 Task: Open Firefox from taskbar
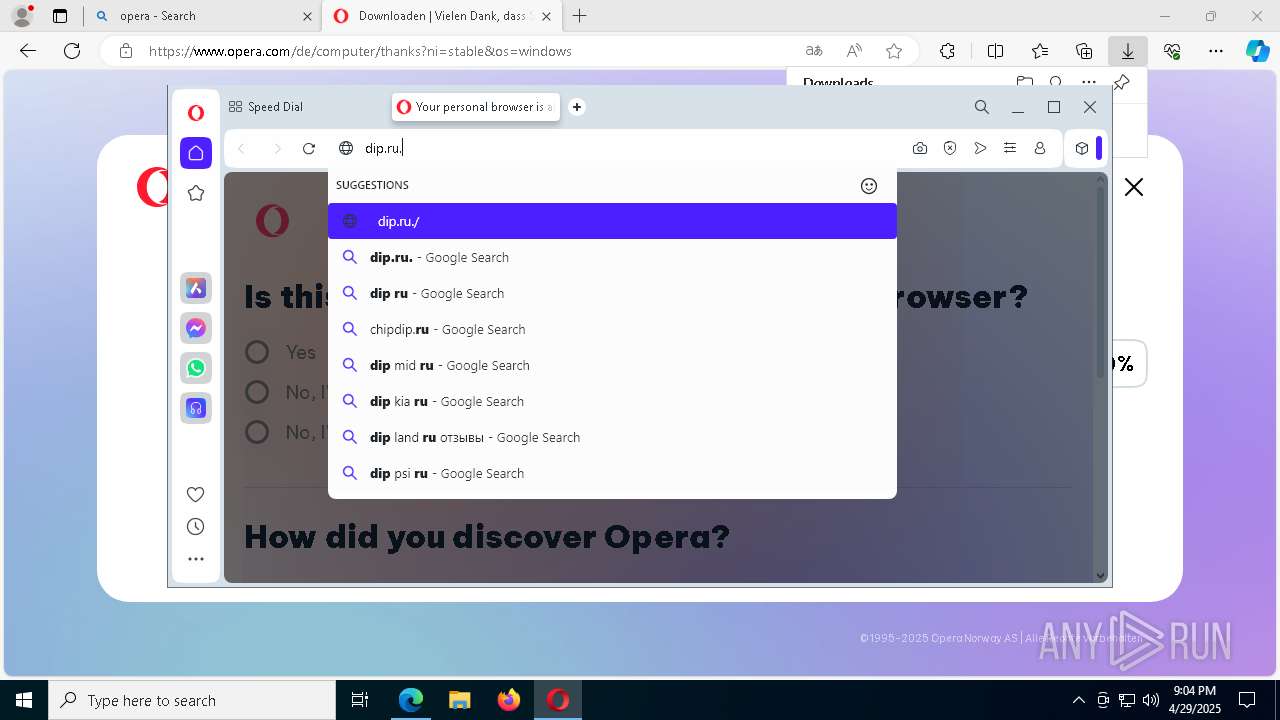(509, 700)
